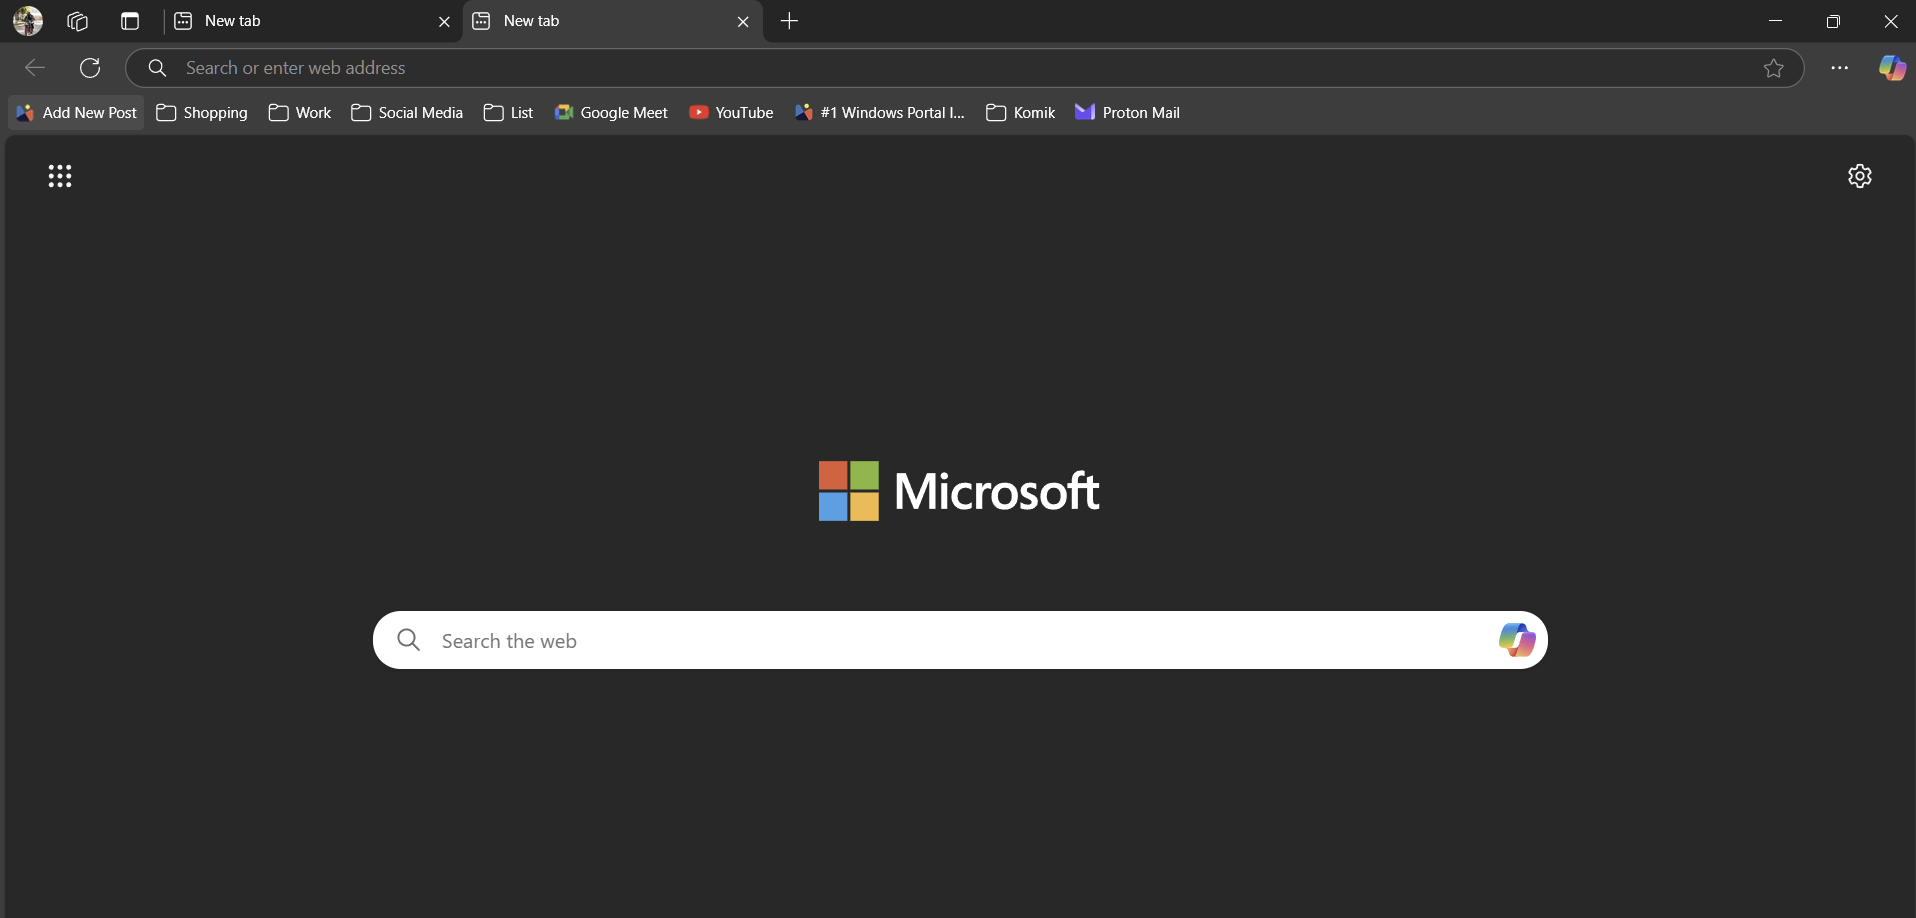This screenshot has width=1916, height=918.
Task: Expand the Shopping favorites folder
Action: 202,113
